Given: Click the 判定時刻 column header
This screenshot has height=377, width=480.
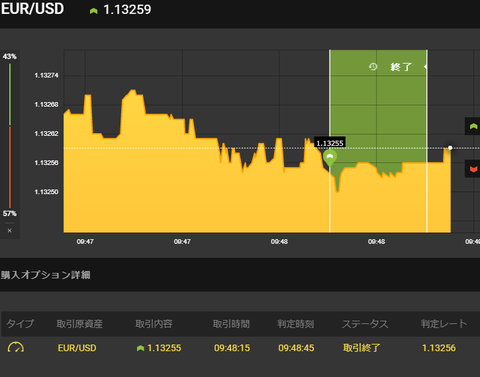Looking at the screenshot, I should 296,324.
